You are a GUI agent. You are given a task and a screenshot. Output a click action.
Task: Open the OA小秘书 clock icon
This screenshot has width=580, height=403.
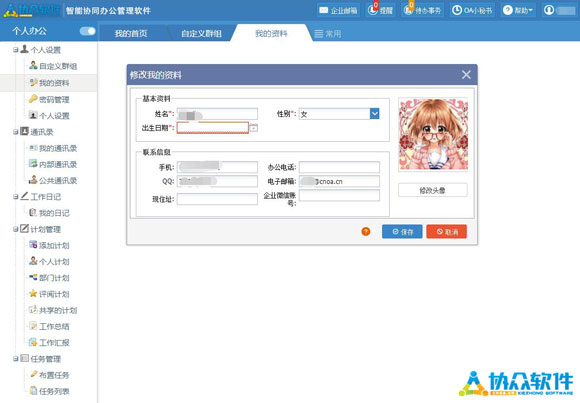[457, 10]
